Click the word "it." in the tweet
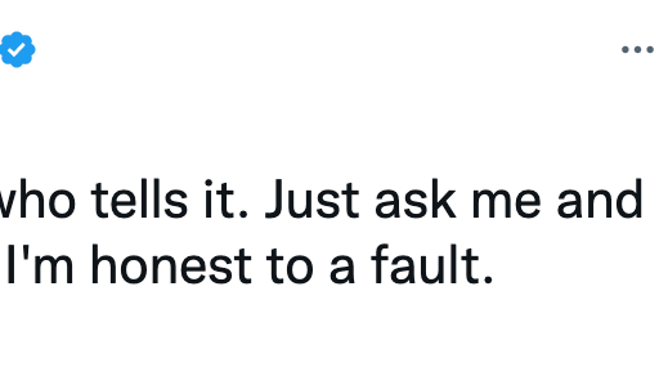 pyautogui.click(x=226, y=199)
